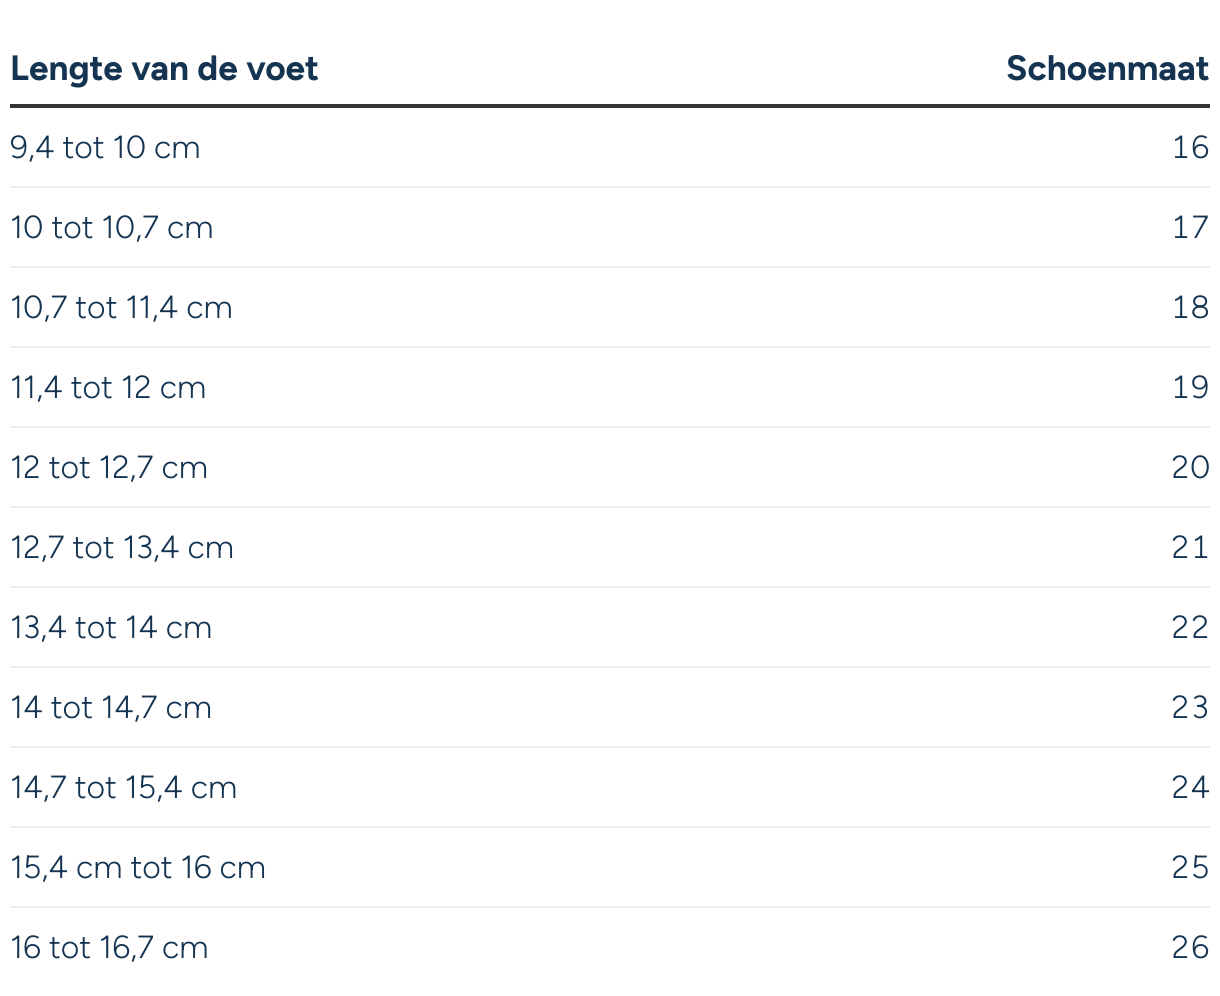Click the '14,7 tot 15,4 cm' cell
Image resolution: width=1220 pixels, height=996 pixels.
pos(124,788)
